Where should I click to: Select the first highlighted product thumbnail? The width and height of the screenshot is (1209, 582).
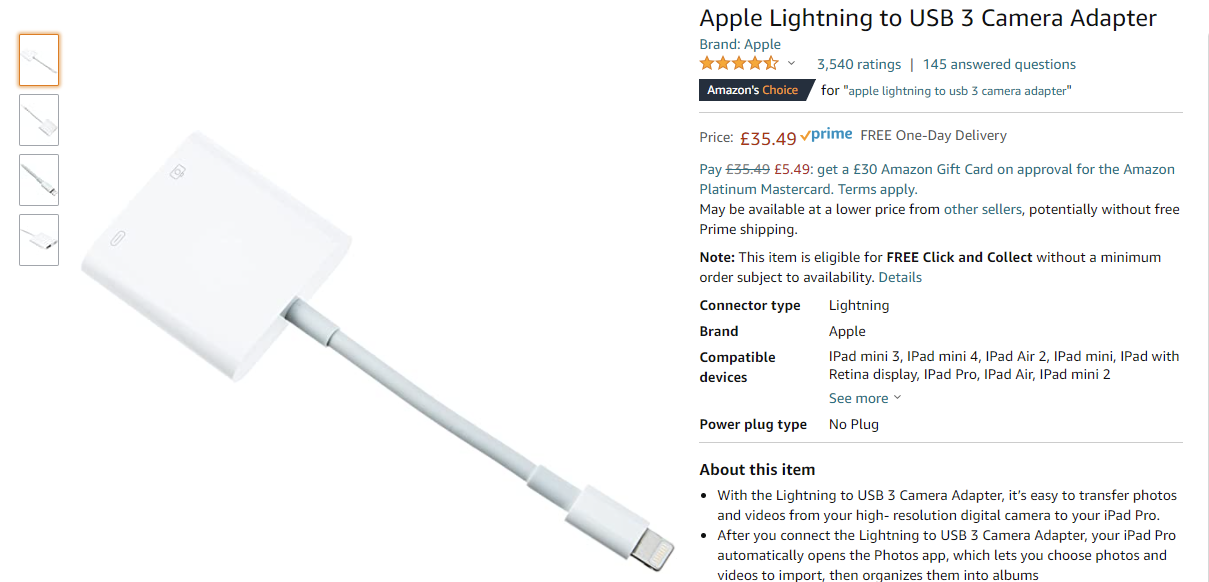coord(39,60)
